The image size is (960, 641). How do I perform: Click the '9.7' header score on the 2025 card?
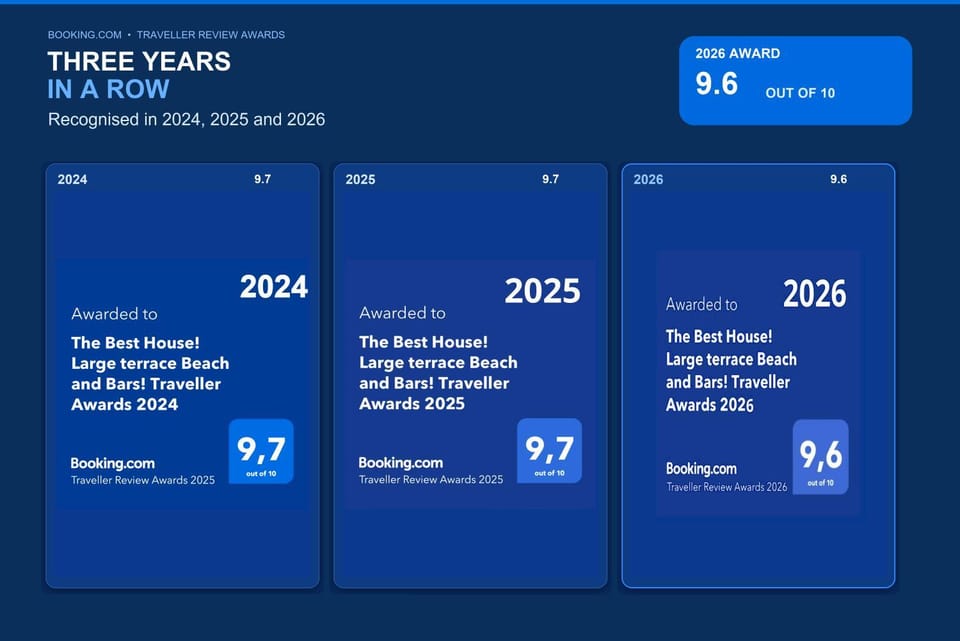pos(550,179)
